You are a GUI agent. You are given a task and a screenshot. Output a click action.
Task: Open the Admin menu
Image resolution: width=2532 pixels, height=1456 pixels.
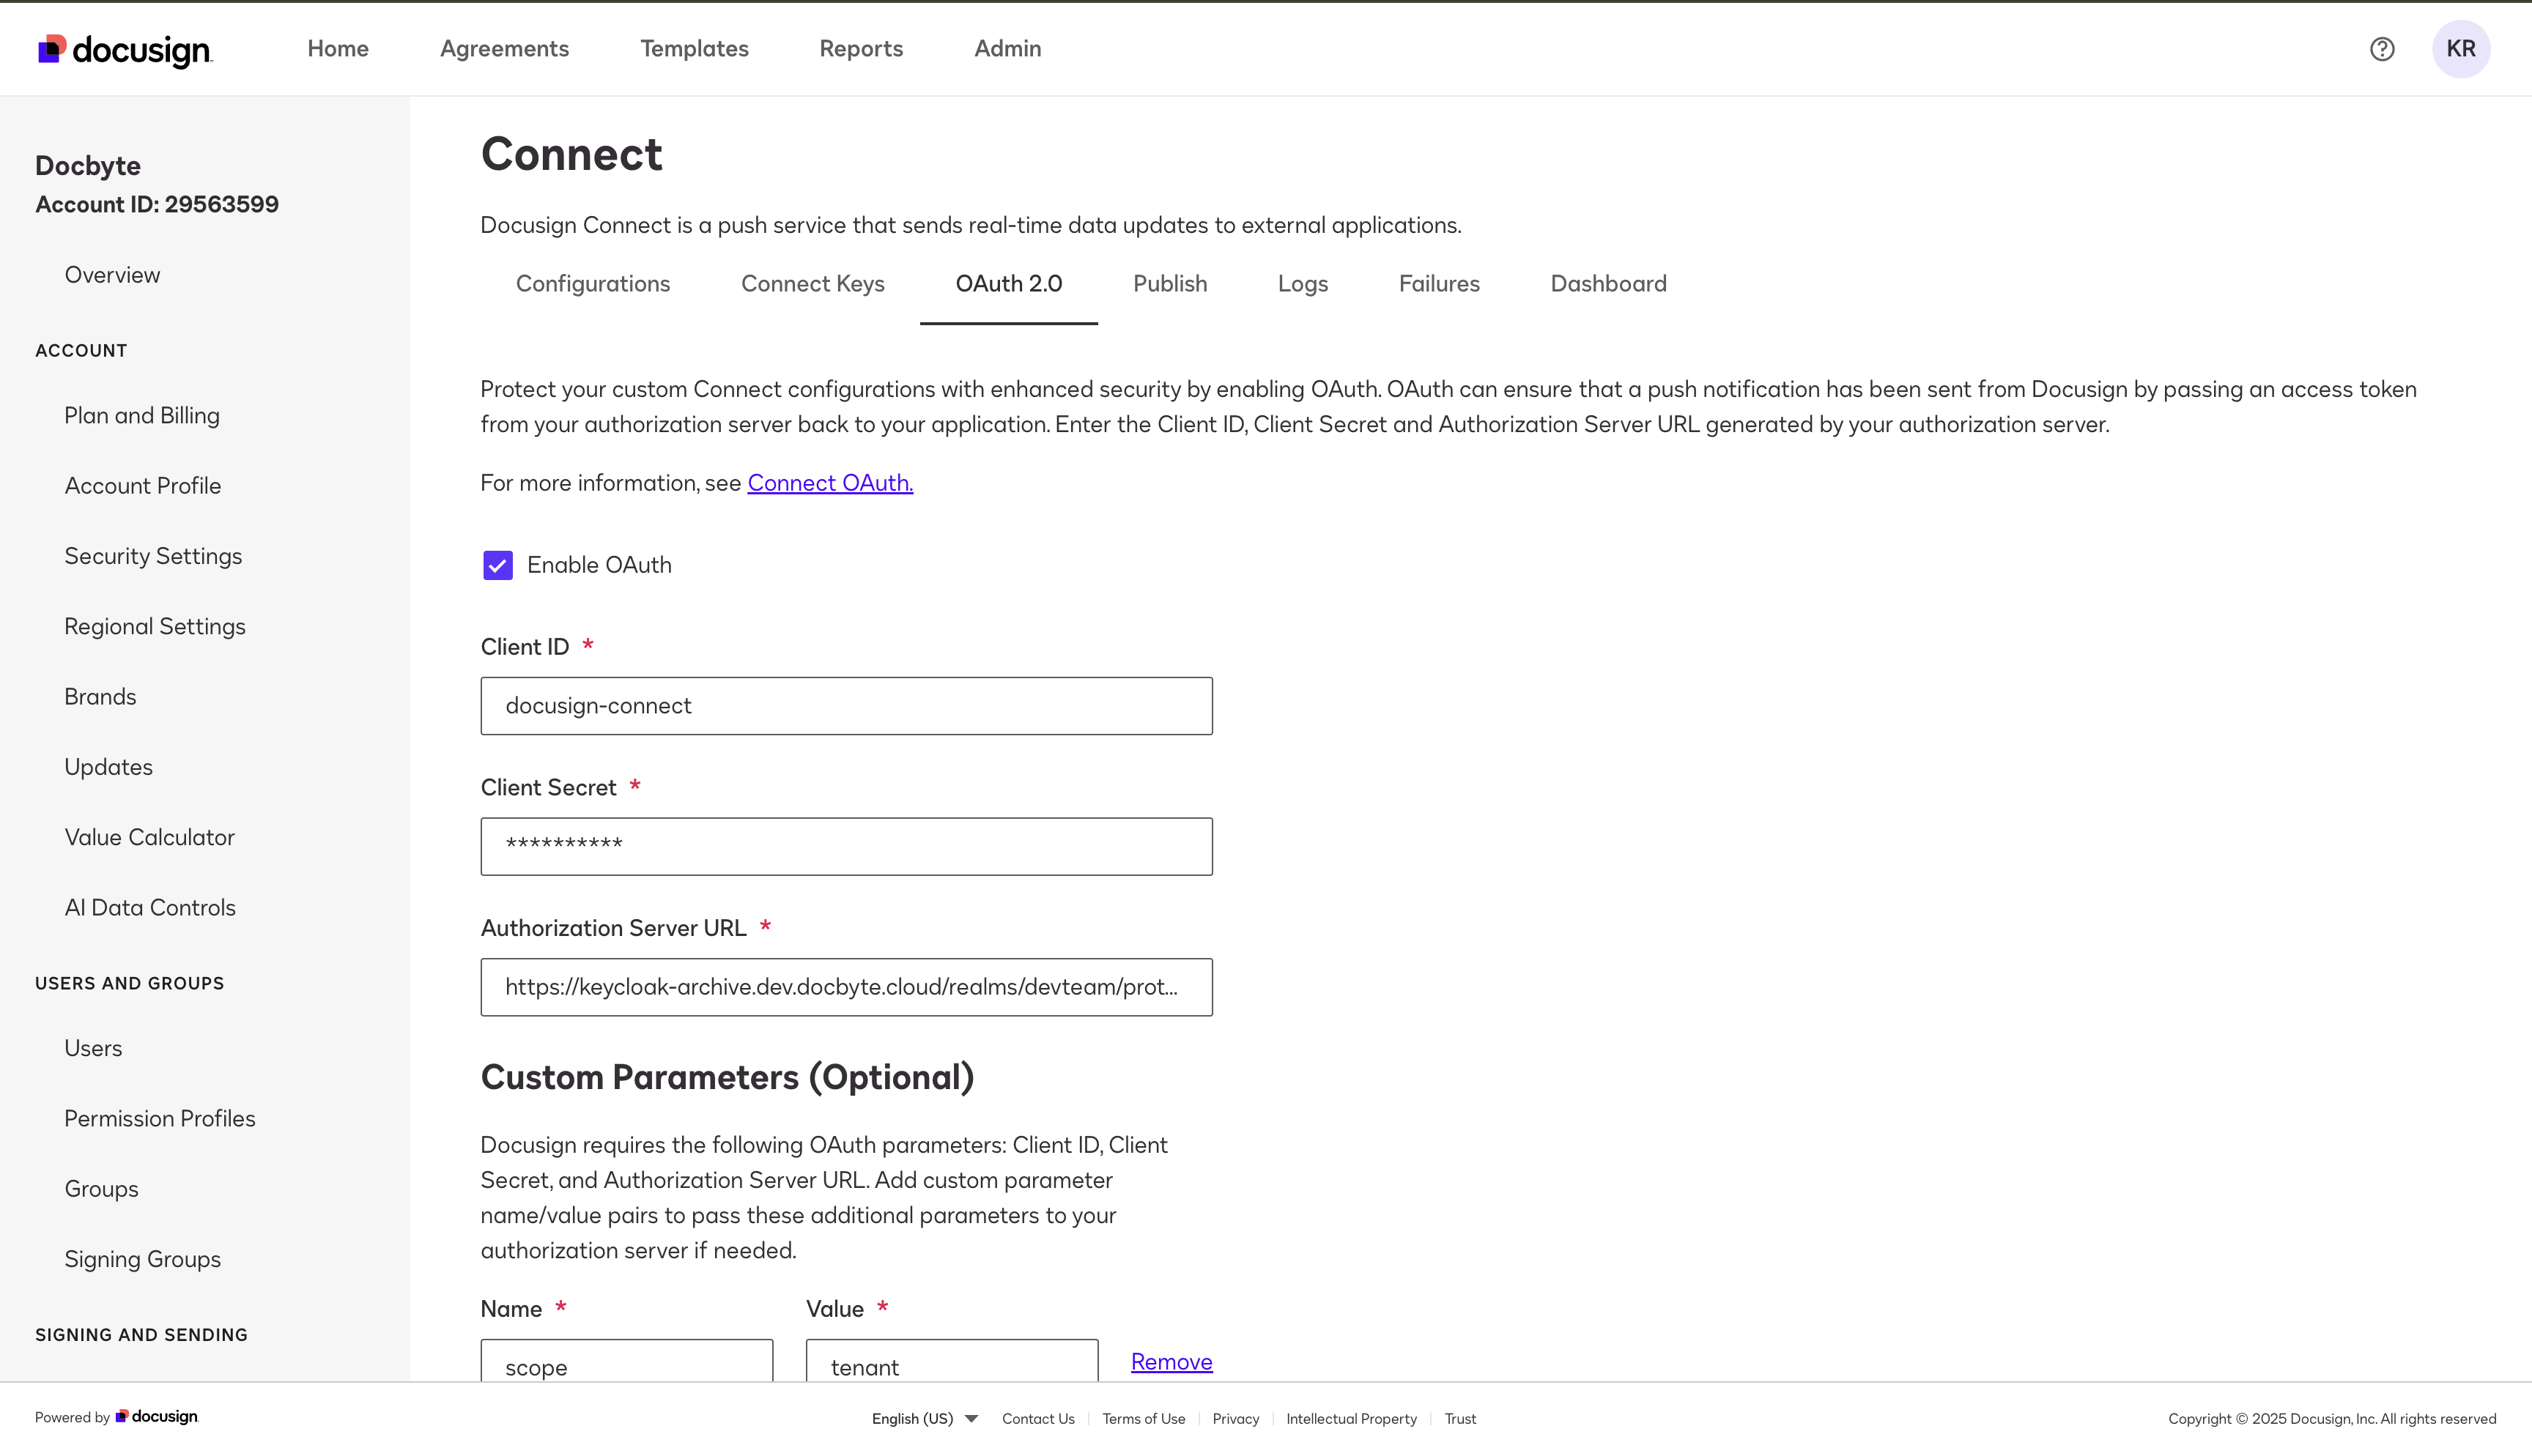pos(1007,48)
